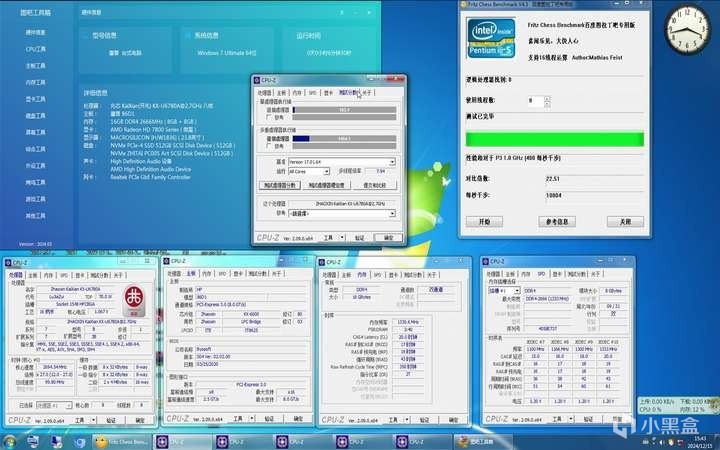Click green progress bar in Fritz Chess window
720x450 pixels.
(x=555, y=139)
